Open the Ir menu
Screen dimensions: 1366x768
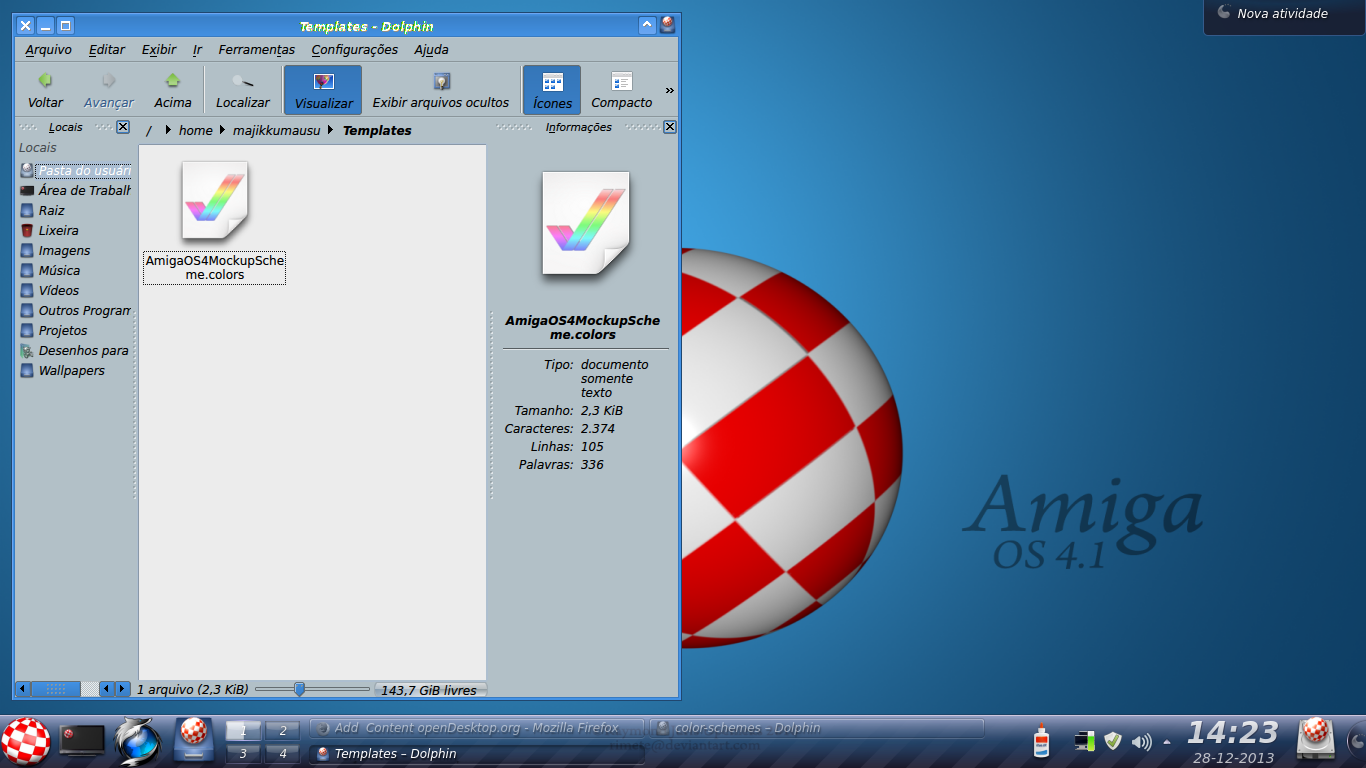click(x=197, y=49)
